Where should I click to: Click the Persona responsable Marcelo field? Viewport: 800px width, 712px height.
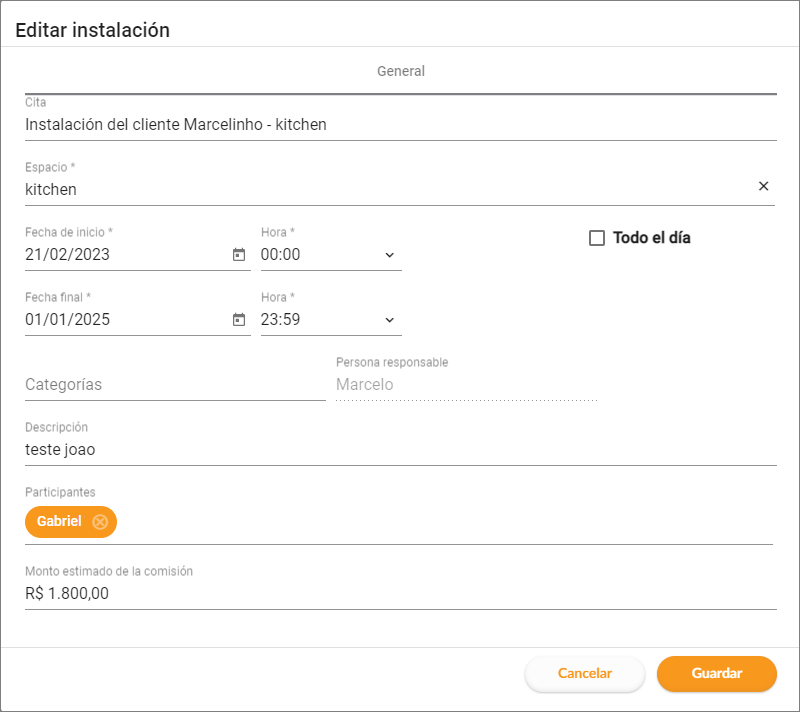(x=466, y=385)
